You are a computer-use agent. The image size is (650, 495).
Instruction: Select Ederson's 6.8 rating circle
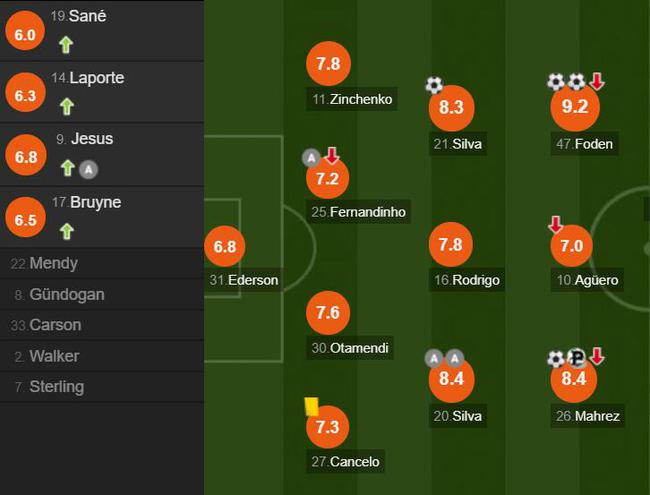225,246
